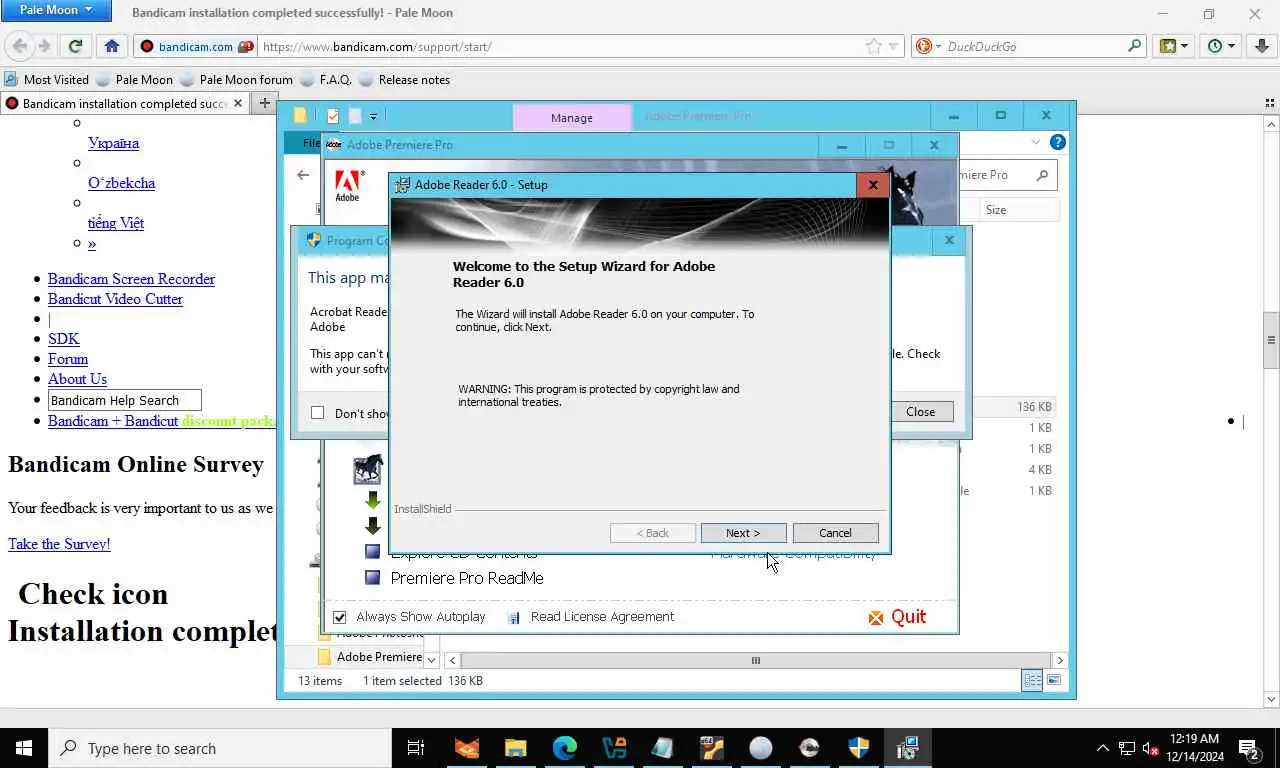Screen dimensions: 1280x768
Task: Click Quit in Adobe Premiere Pro autoplay
Action: pos(897,617)
